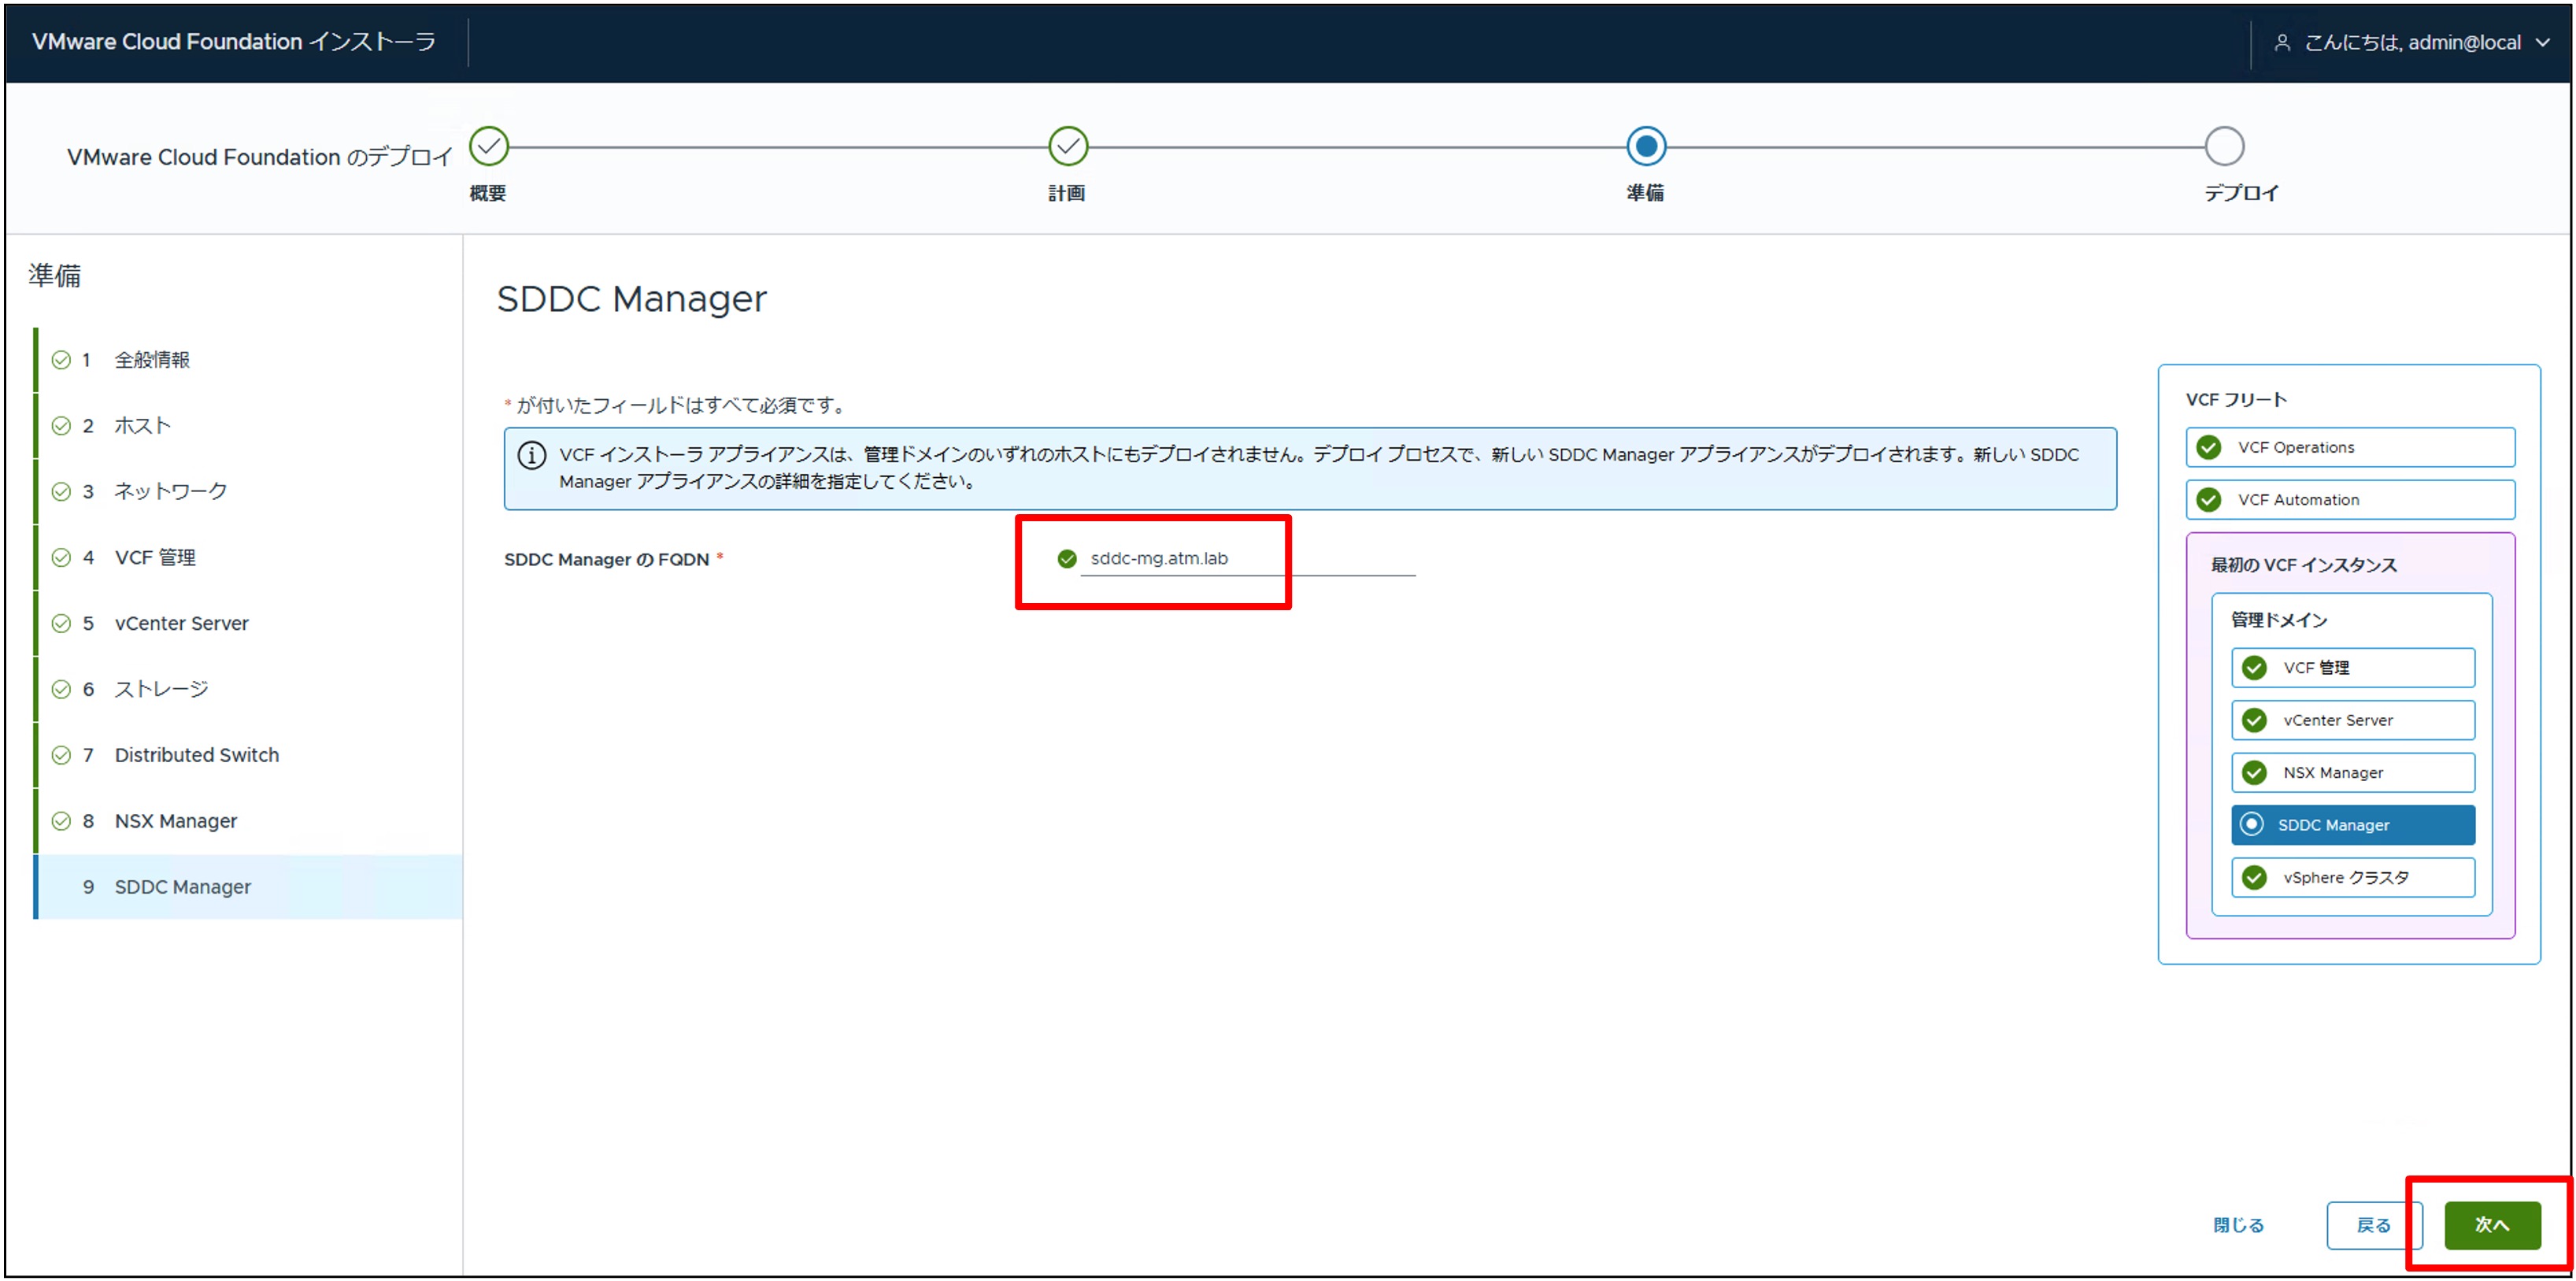Click the 次へ button

(x=2492, y=1226)
